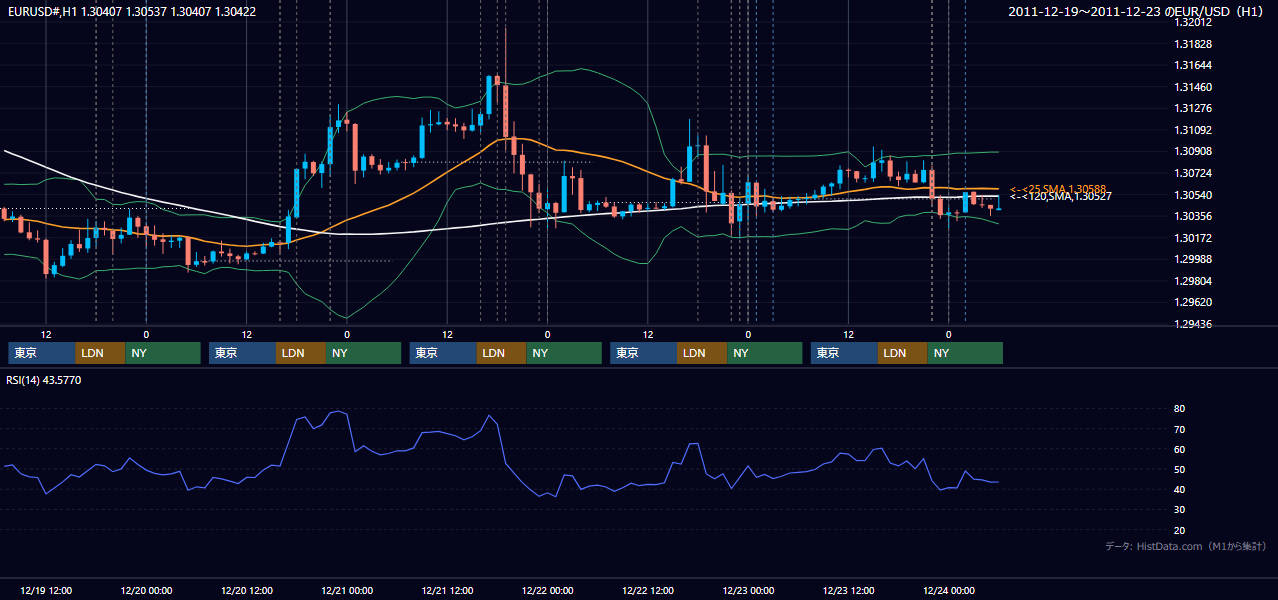The height and width of the screenshot is (600, 1278).
Task: Click the EURUSD#,H1 price header text
Action: point(130,12)
